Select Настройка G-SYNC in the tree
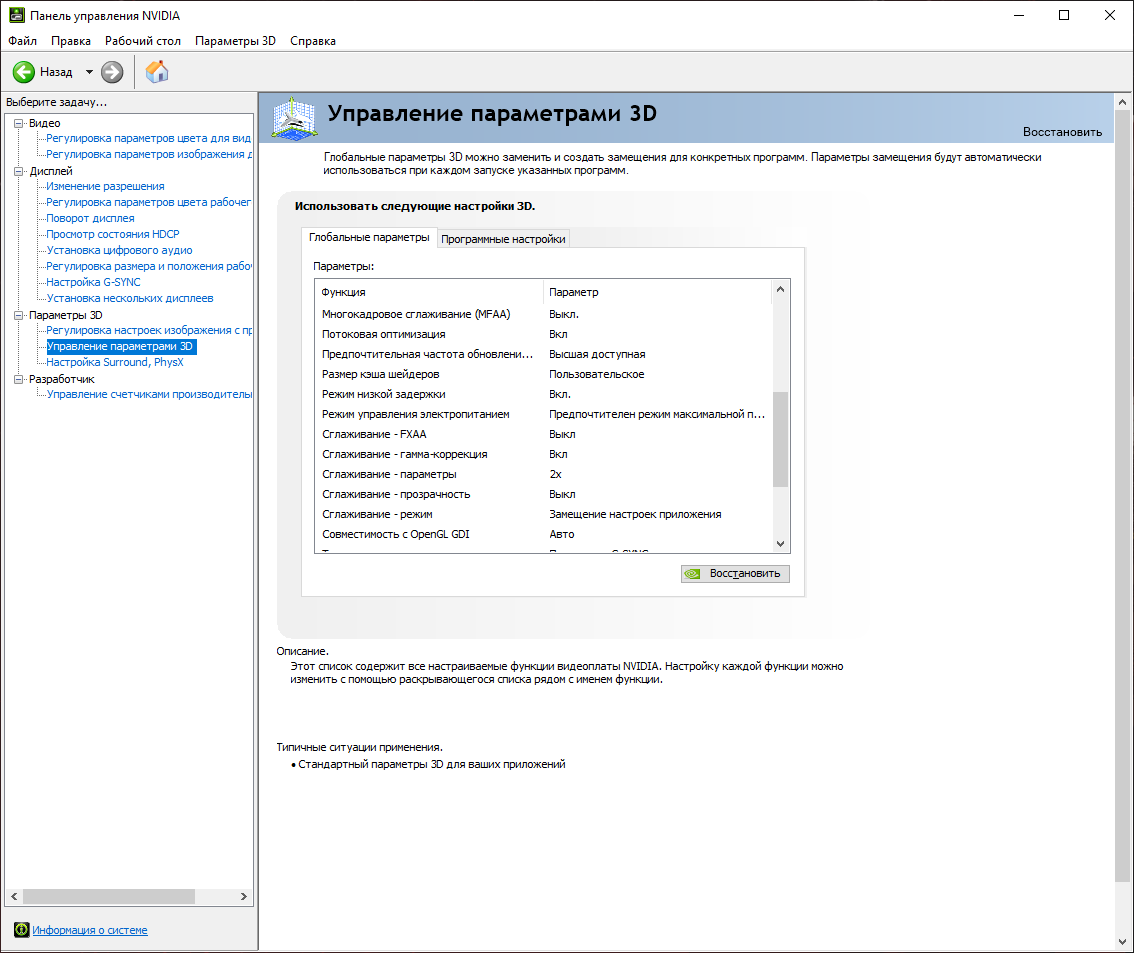 coord(93,282)
